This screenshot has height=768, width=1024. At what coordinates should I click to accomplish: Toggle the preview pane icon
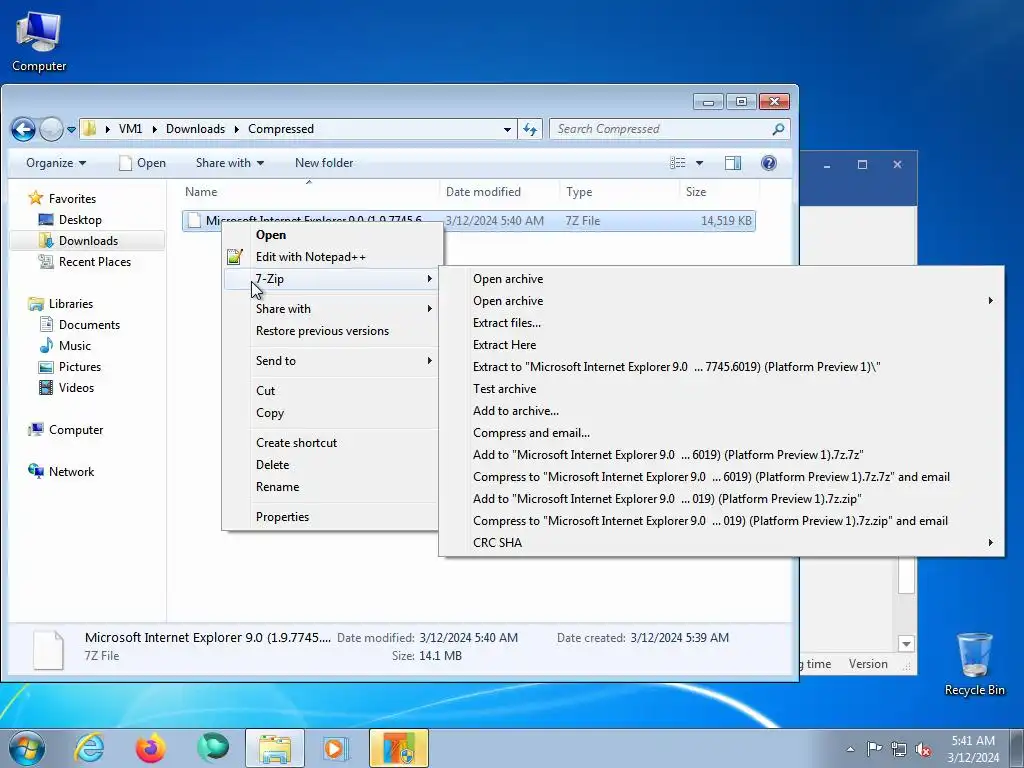(733, 163)
